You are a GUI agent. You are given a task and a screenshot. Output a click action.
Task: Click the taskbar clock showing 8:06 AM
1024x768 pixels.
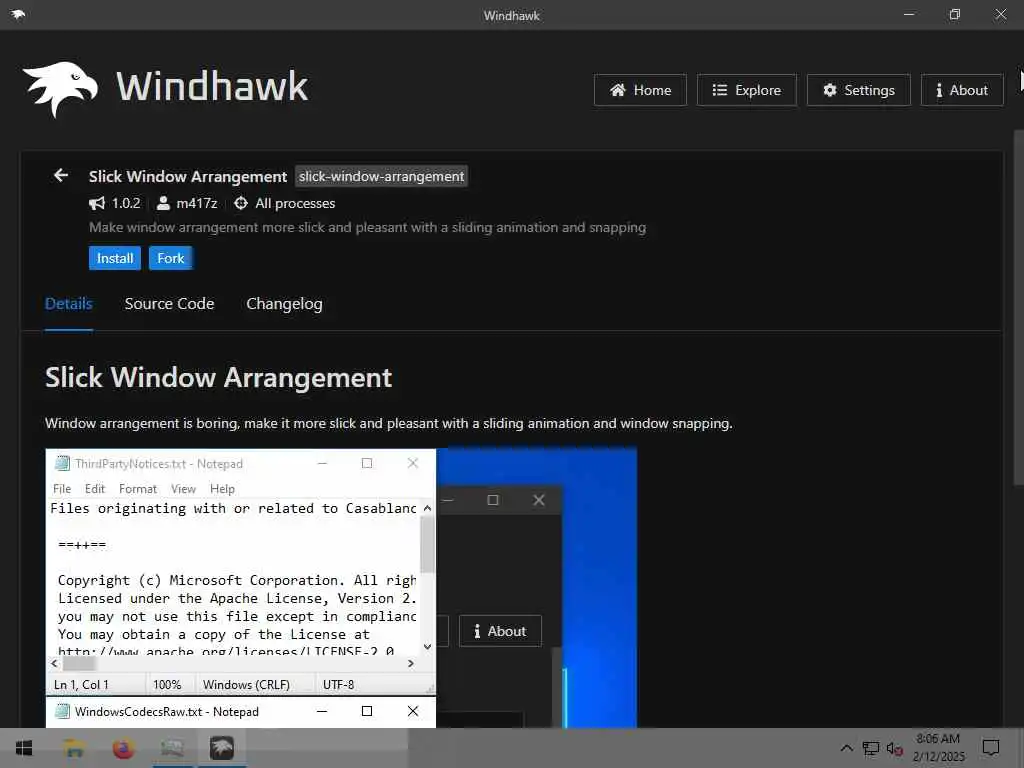[938, 748]
